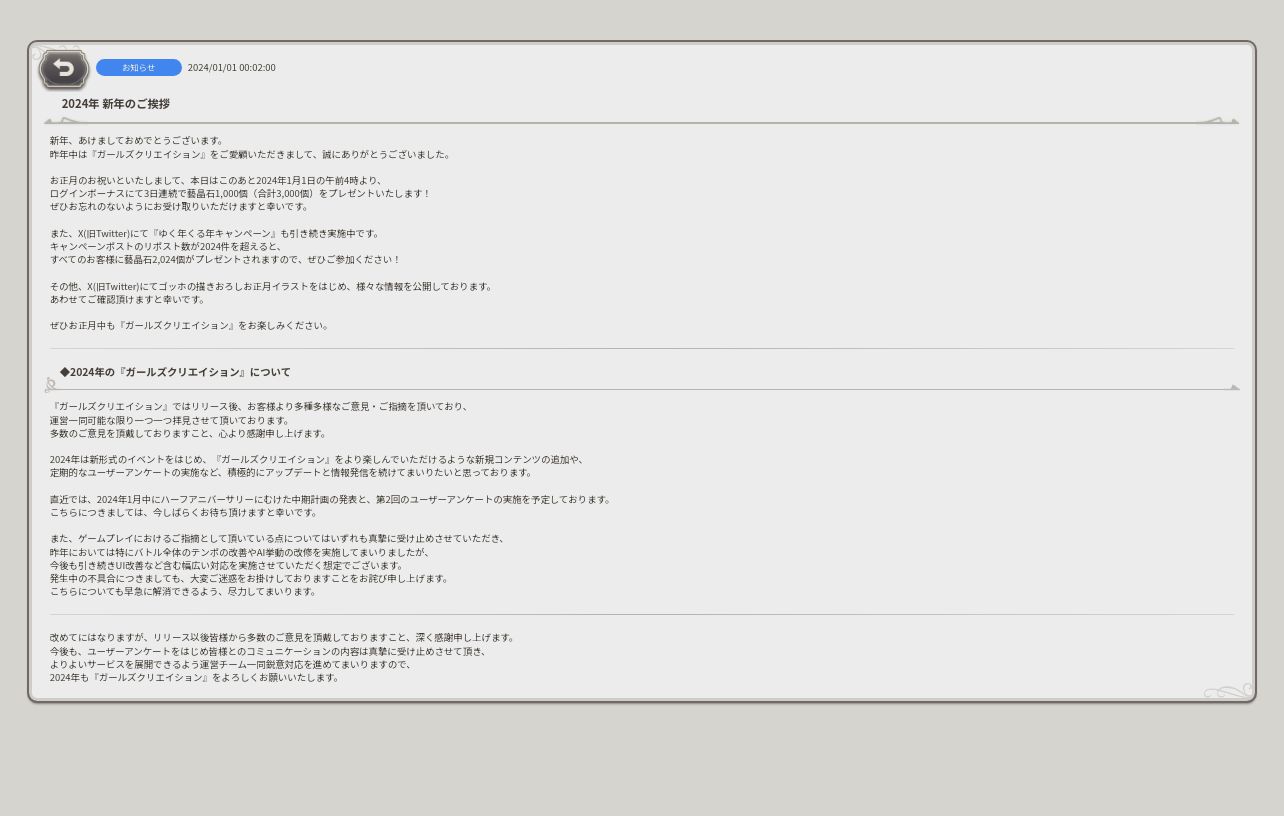Click the line starting 改めてにはなりますが
1284x816 pixels.
pyautogui.click(x=283, y=638)
